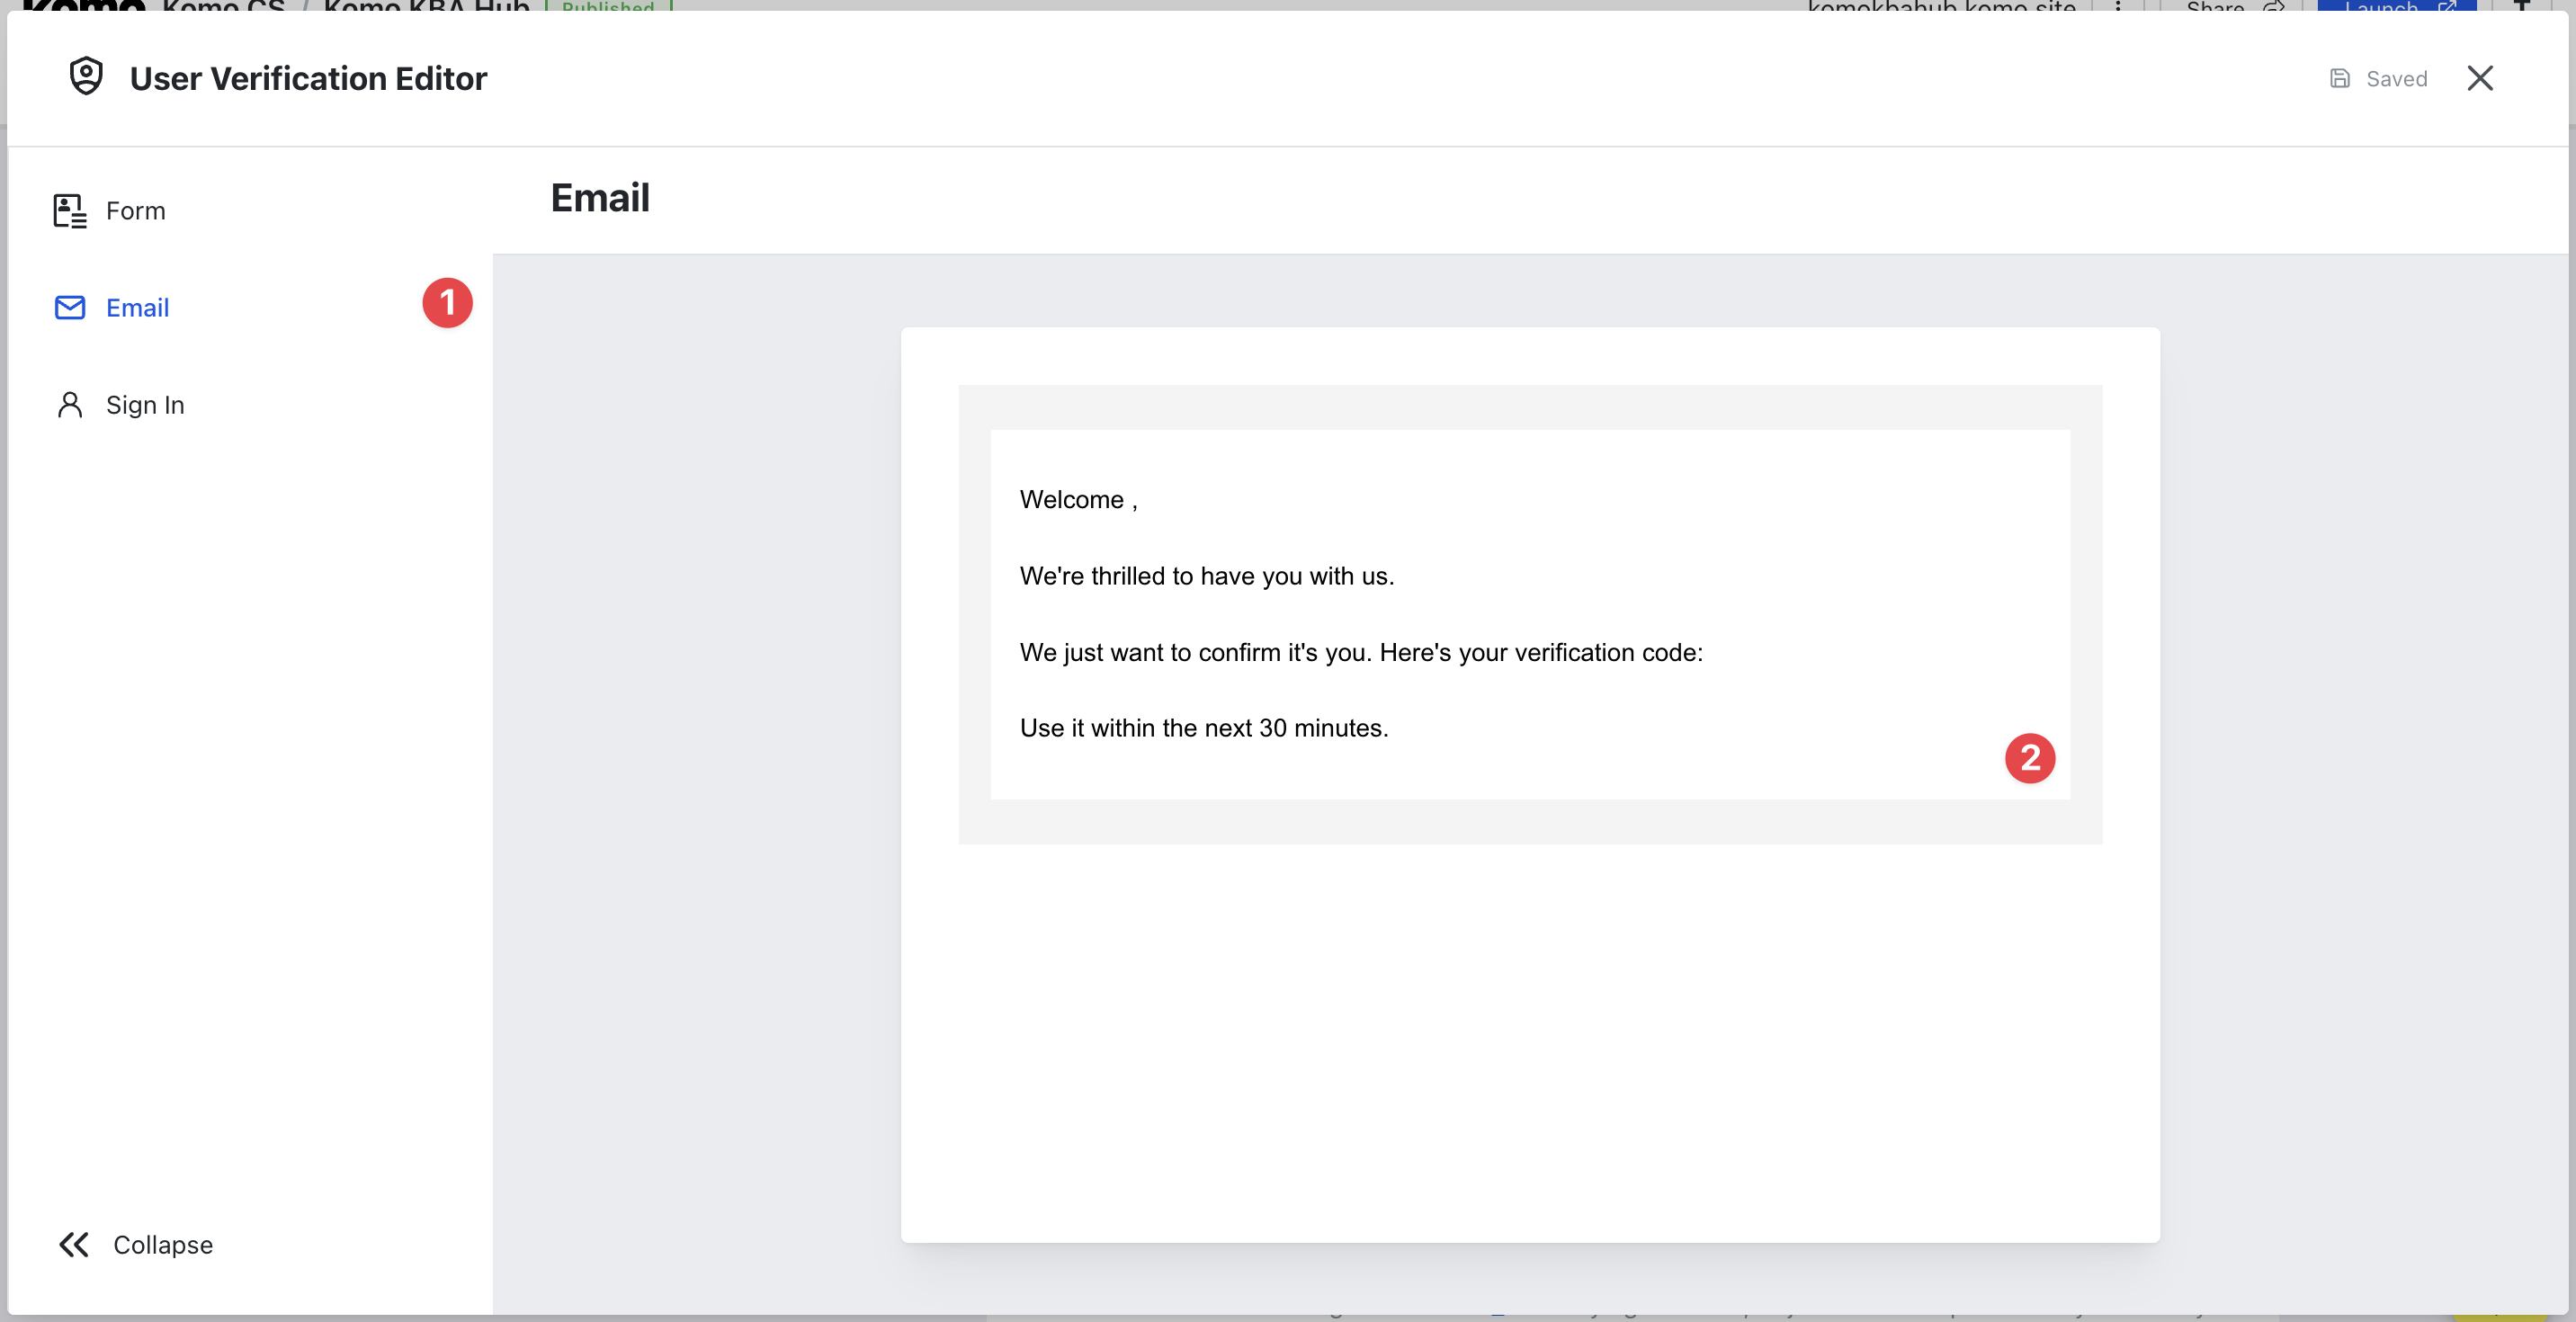Click the 'Welcome ,' line in email
The width and height of the screenshot is (2576, 1322).
[x=1078, y=499]
